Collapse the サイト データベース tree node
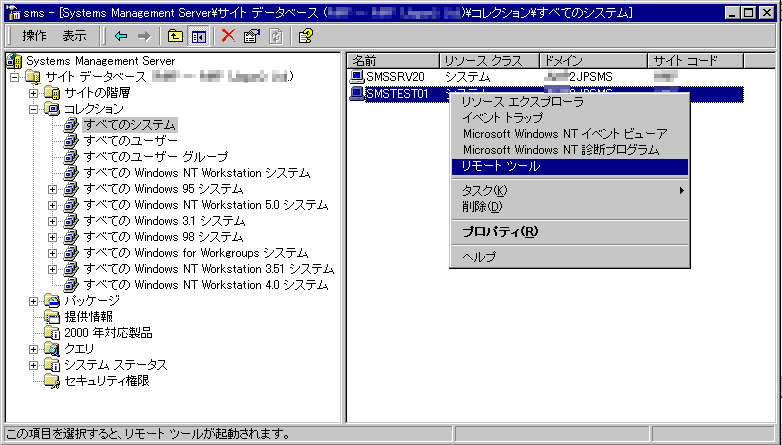This screenshot has height=445, width=782. point(14,77)
